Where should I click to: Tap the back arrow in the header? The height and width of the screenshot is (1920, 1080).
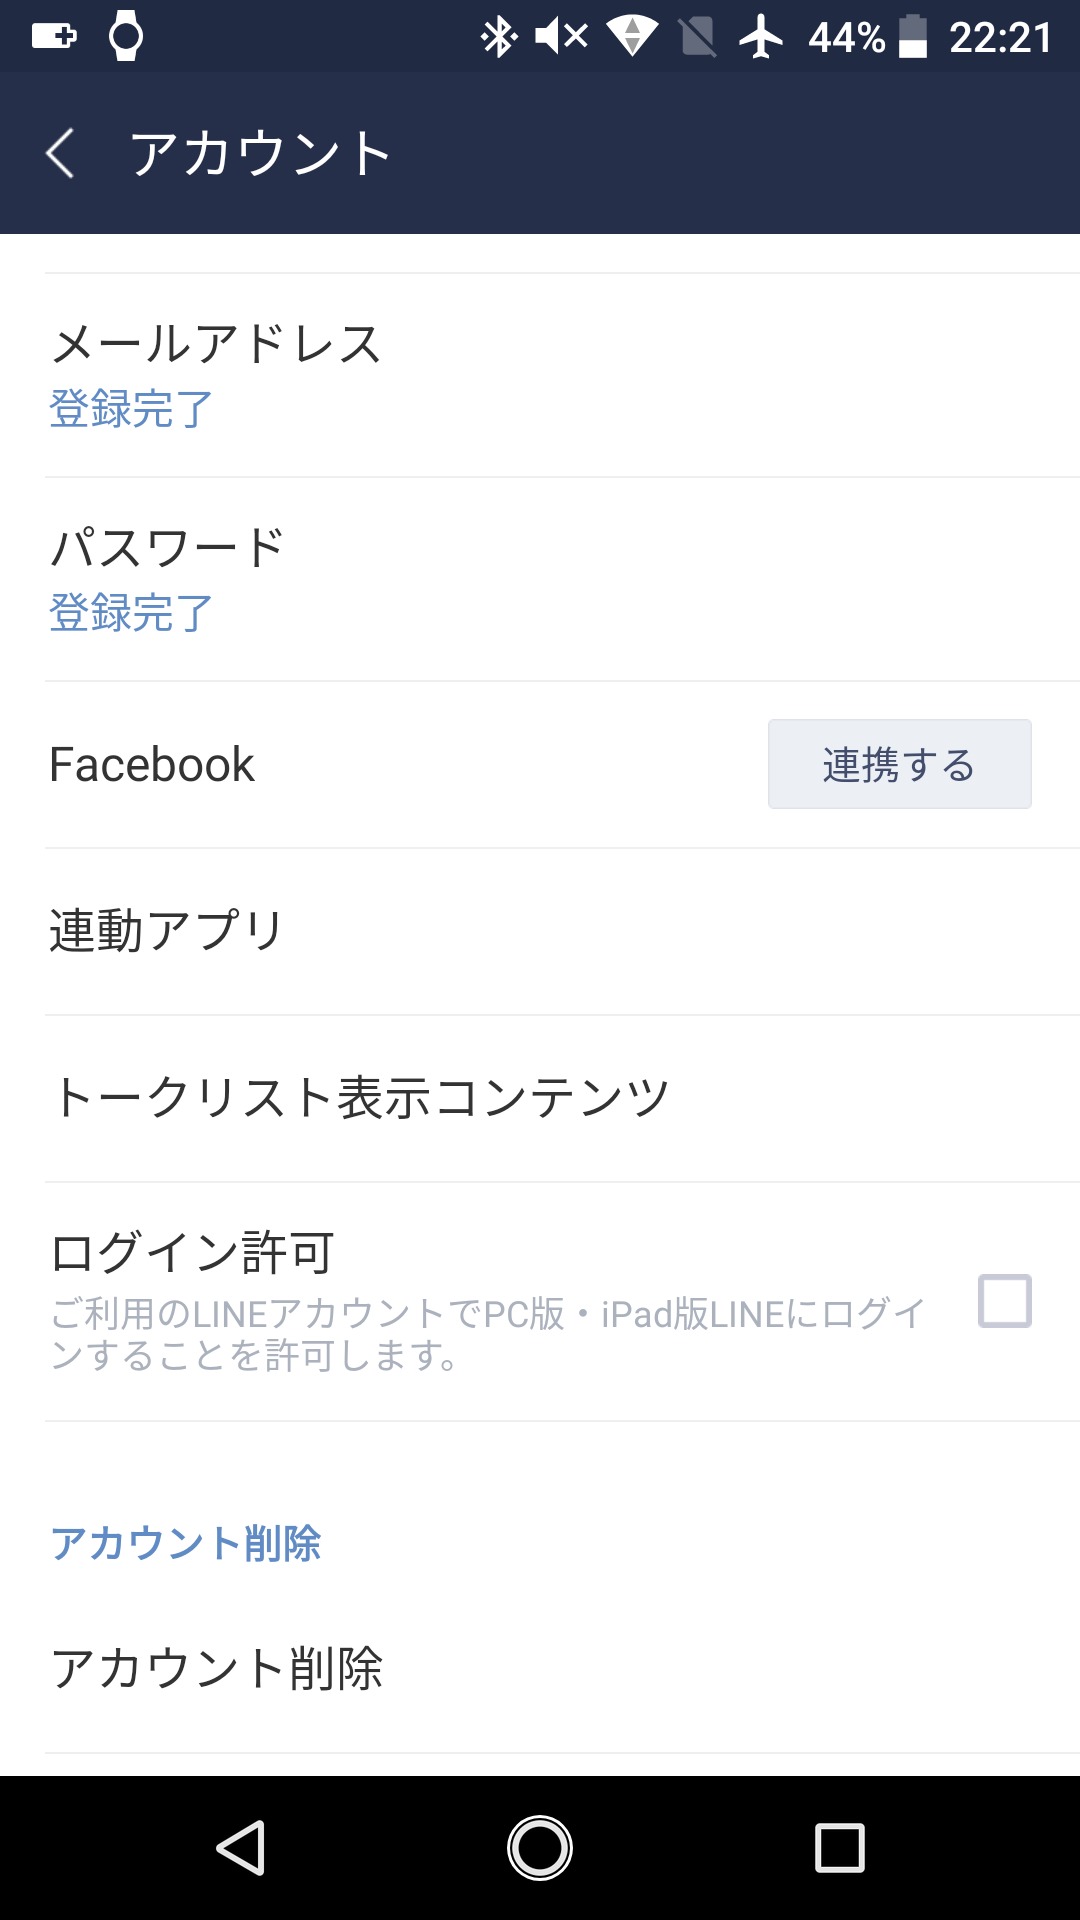pos(60,154)
